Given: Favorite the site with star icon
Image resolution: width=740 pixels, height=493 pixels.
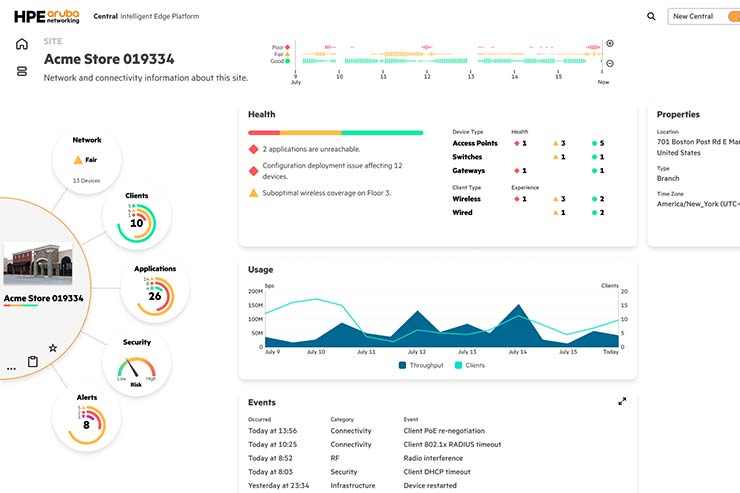Looking at the screenshot, I should [x=53, y=348].
